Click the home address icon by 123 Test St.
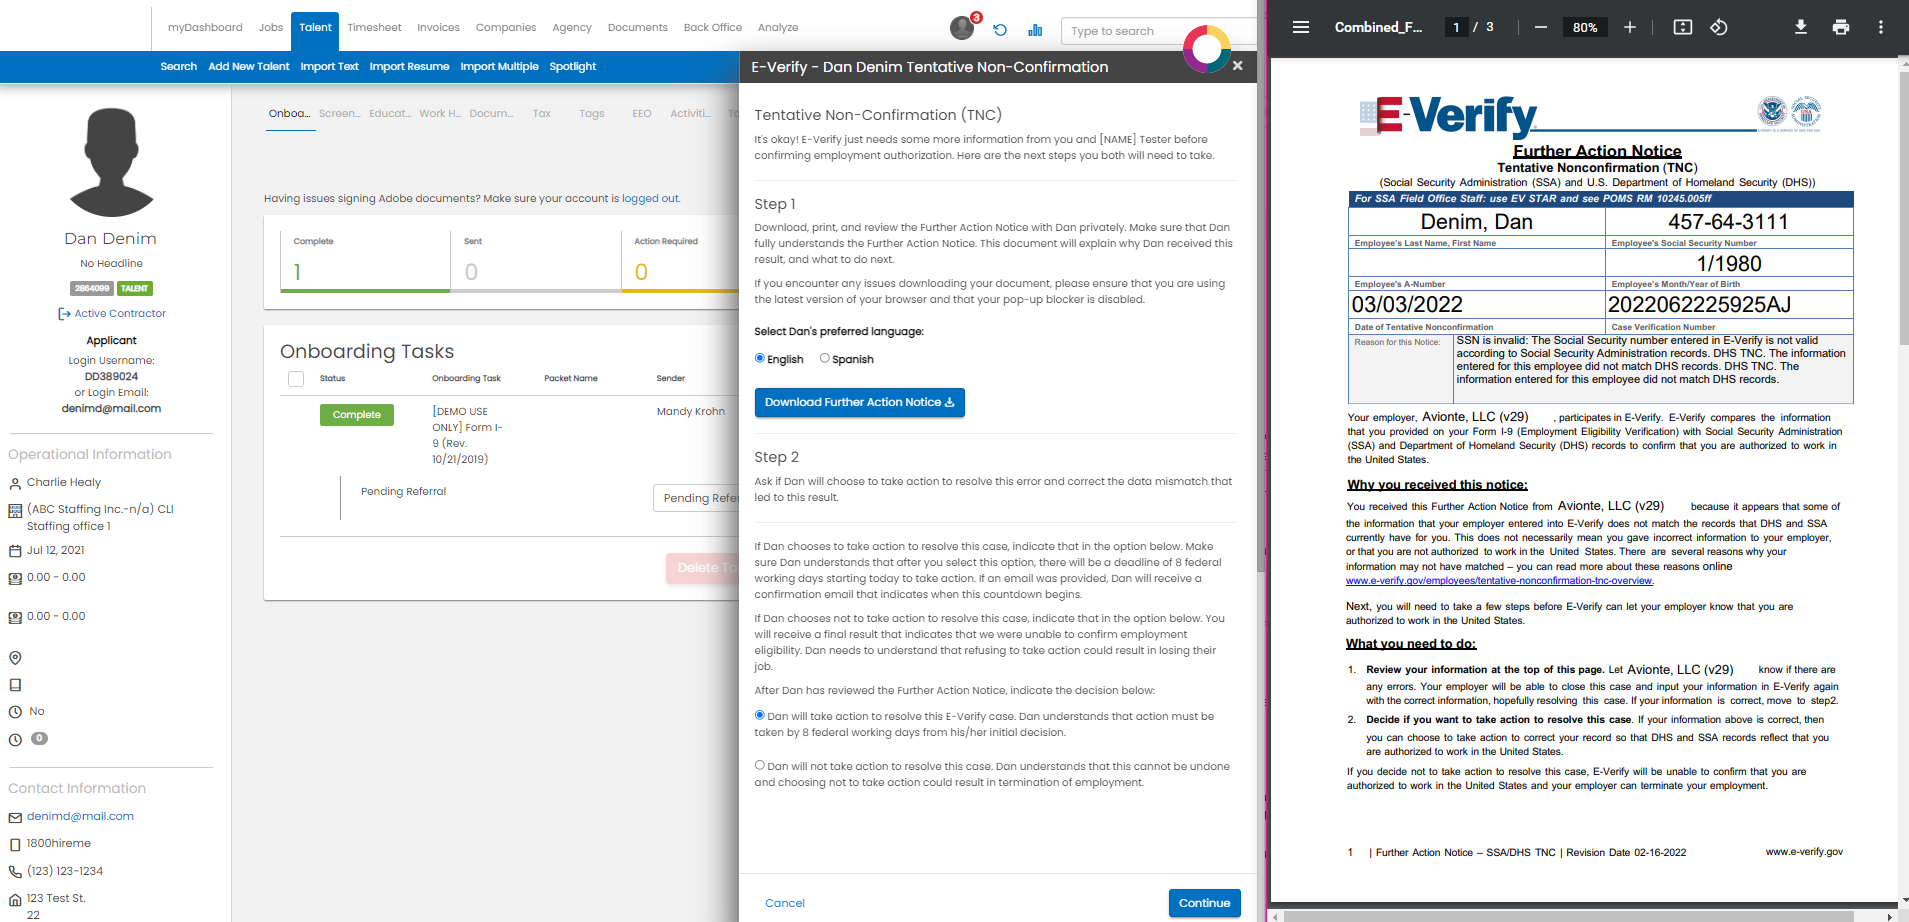This screenshot has height=922, width=1909. (15, 899)
